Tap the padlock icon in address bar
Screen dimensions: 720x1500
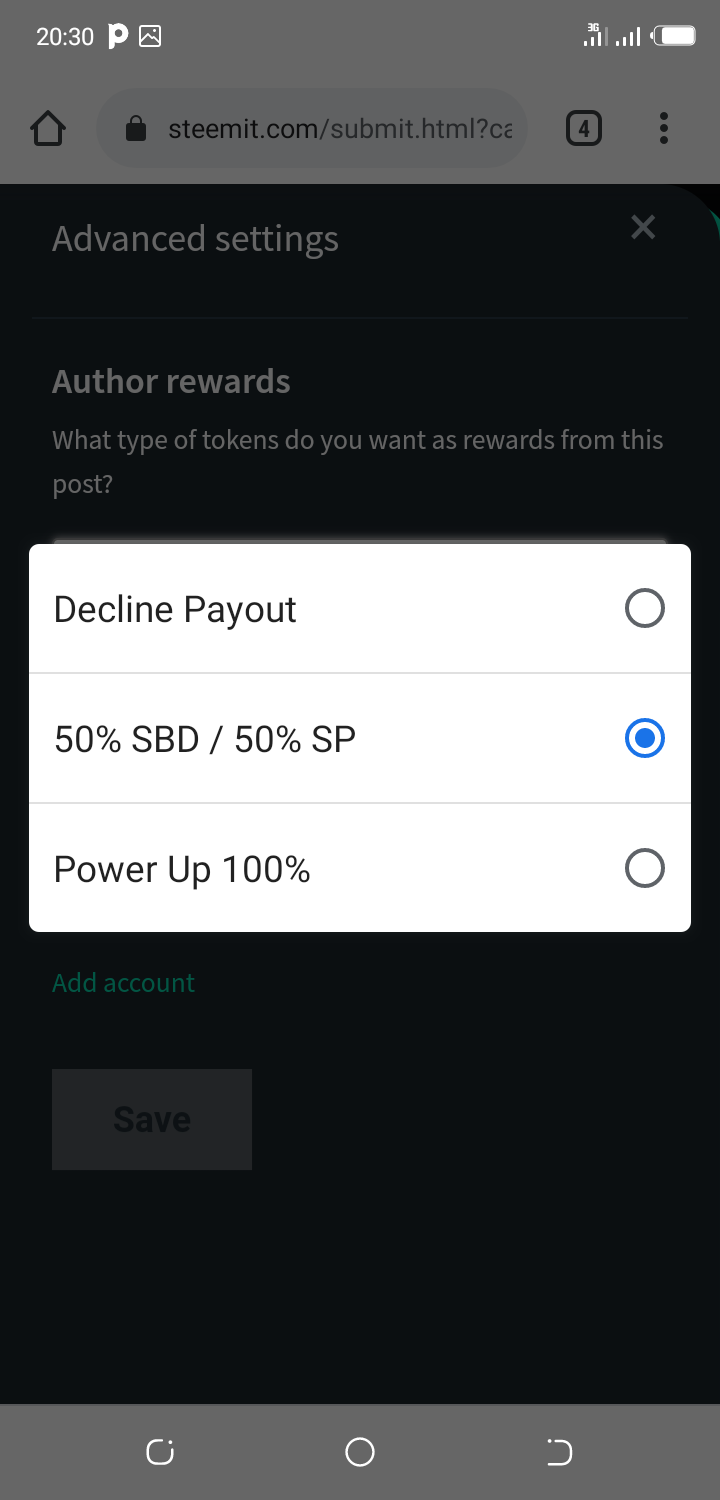137,129
